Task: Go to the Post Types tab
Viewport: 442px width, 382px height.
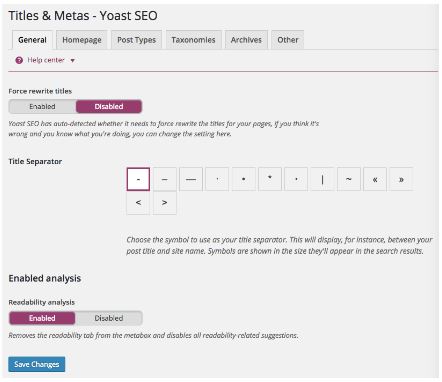Action: pos(136,40)
